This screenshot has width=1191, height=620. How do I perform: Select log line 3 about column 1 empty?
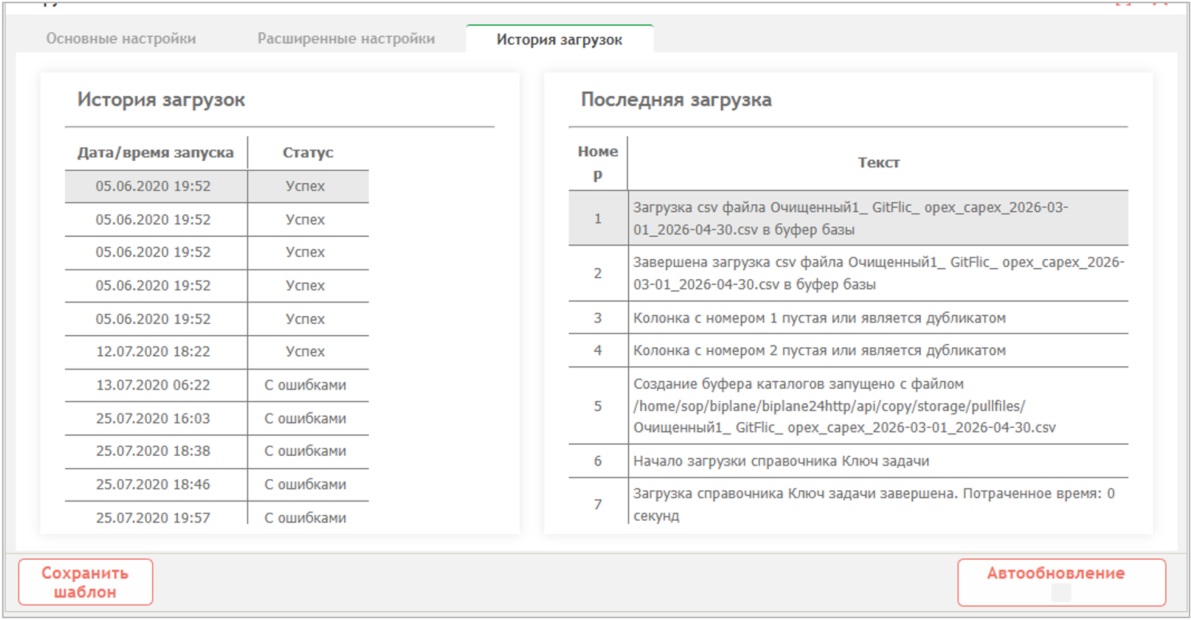pos(848,318)
